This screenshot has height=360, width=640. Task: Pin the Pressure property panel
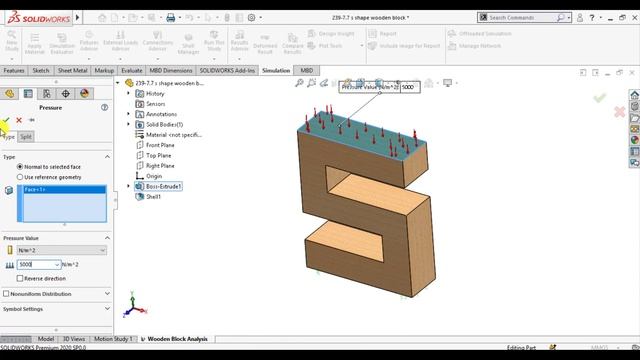pos(31,120)
